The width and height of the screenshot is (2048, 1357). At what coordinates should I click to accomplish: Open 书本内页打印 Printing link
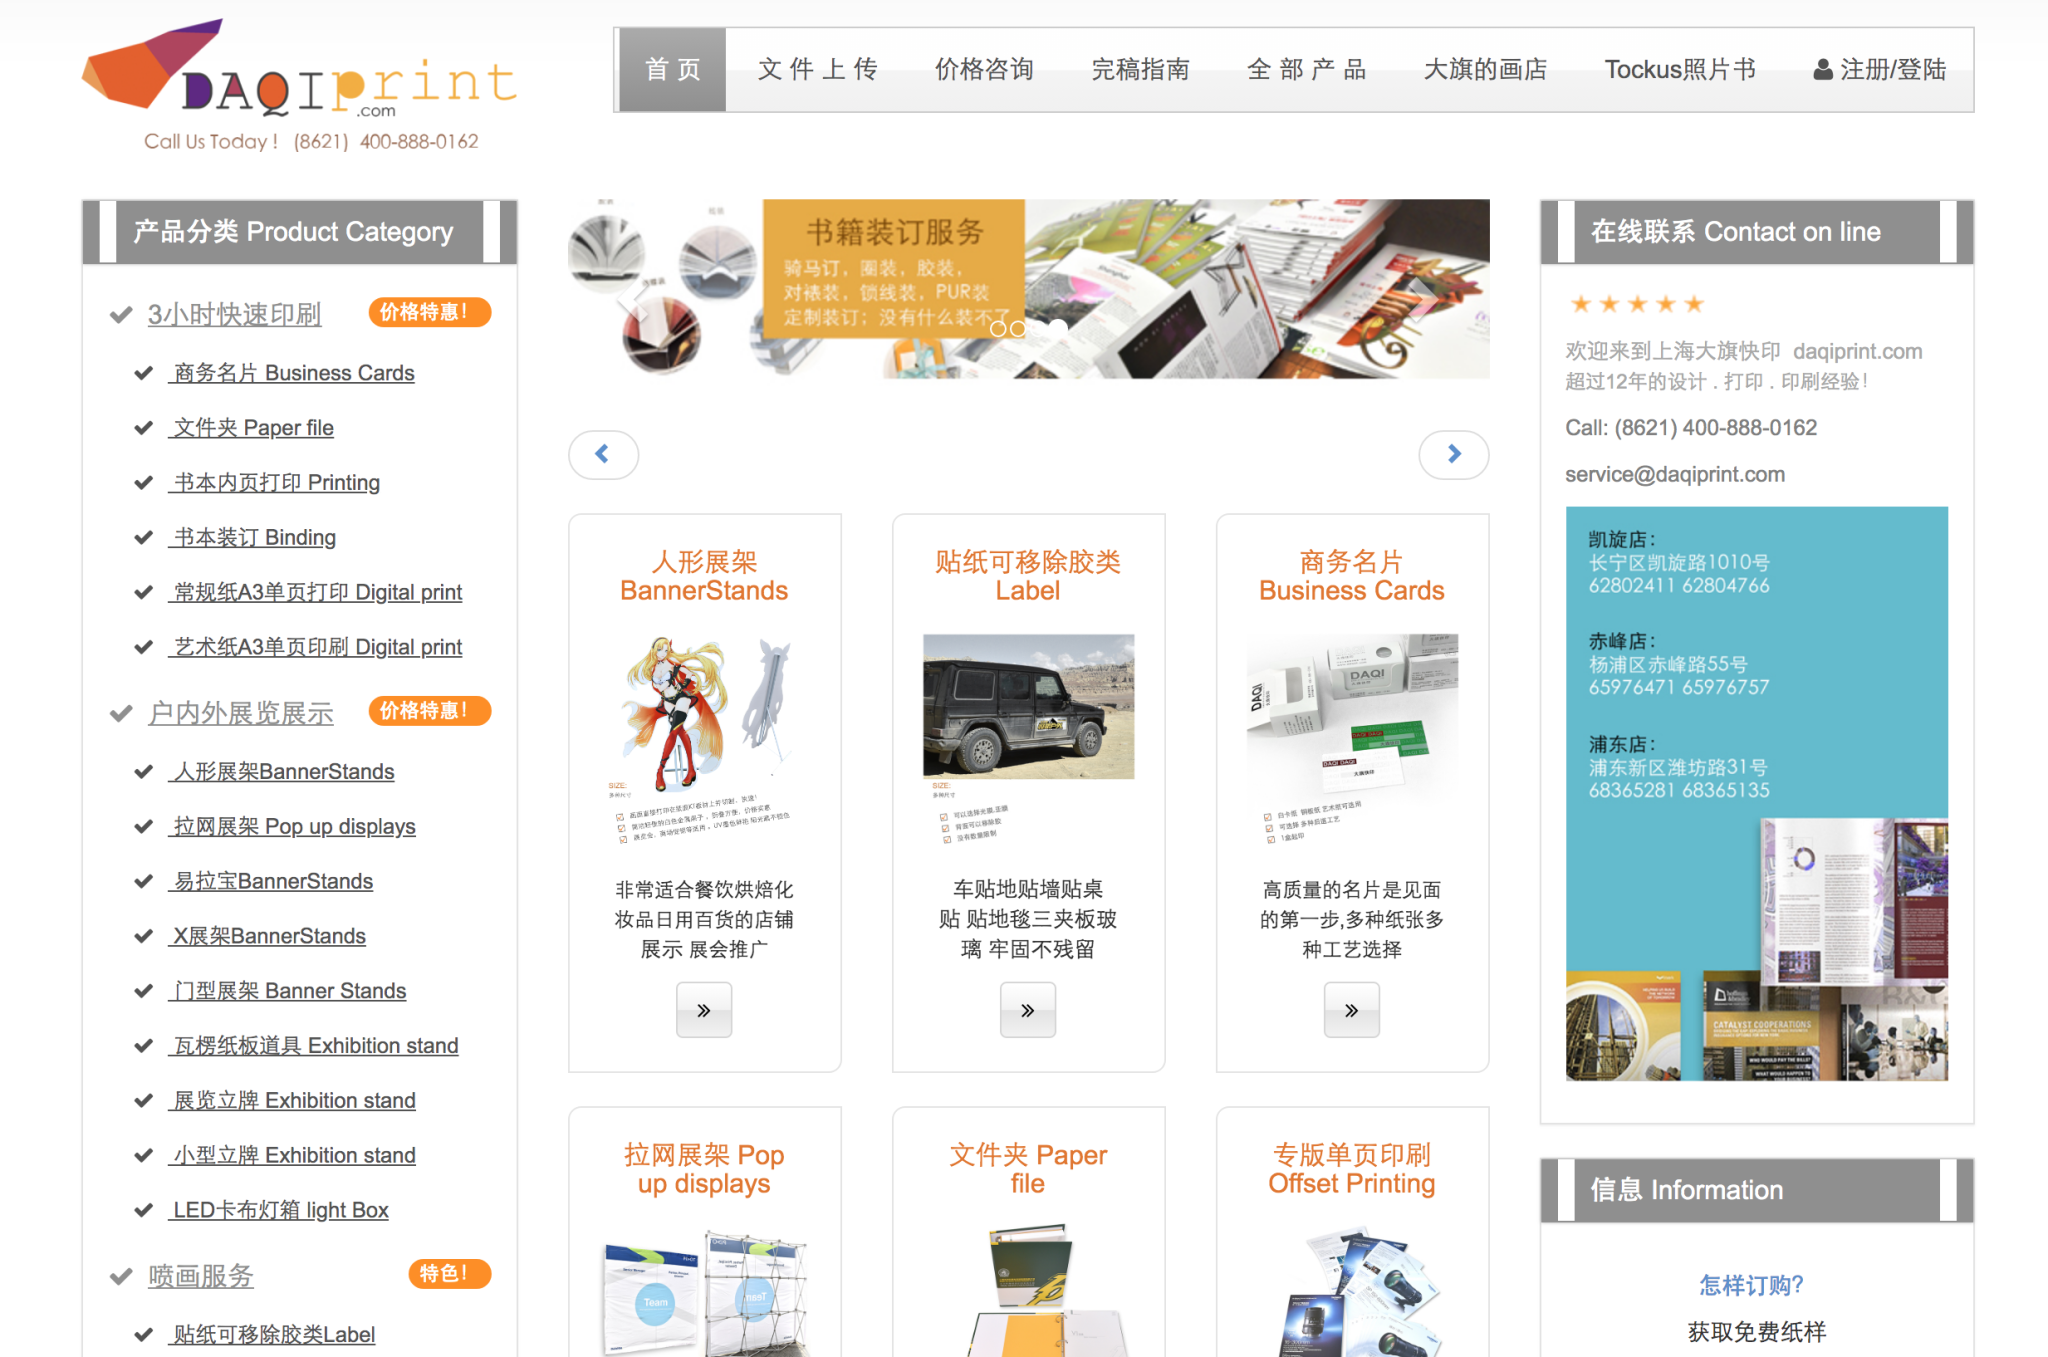coord(276,483)
